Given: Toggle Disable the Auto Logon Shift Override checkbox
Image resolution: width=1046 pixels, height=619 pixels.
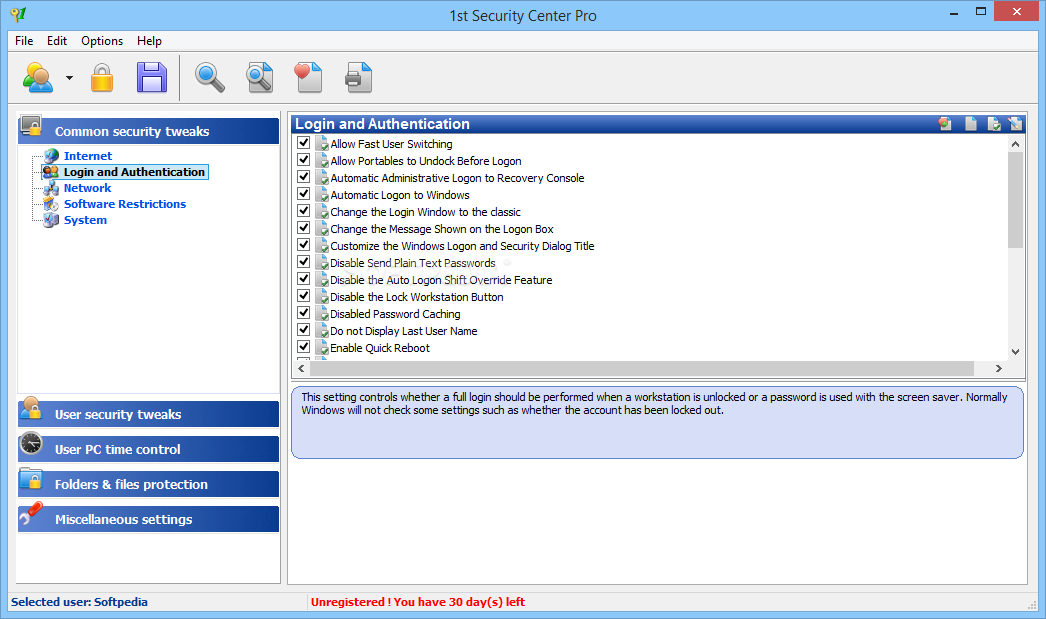Looking at the screenshot, I should tap(304, 279).
